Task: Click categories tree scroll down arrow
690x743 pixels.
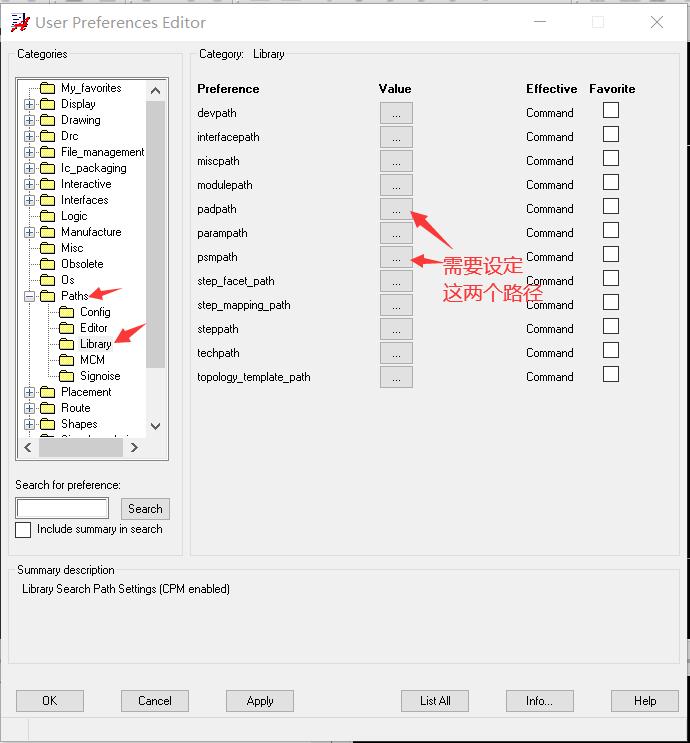Action: (155, 426)
